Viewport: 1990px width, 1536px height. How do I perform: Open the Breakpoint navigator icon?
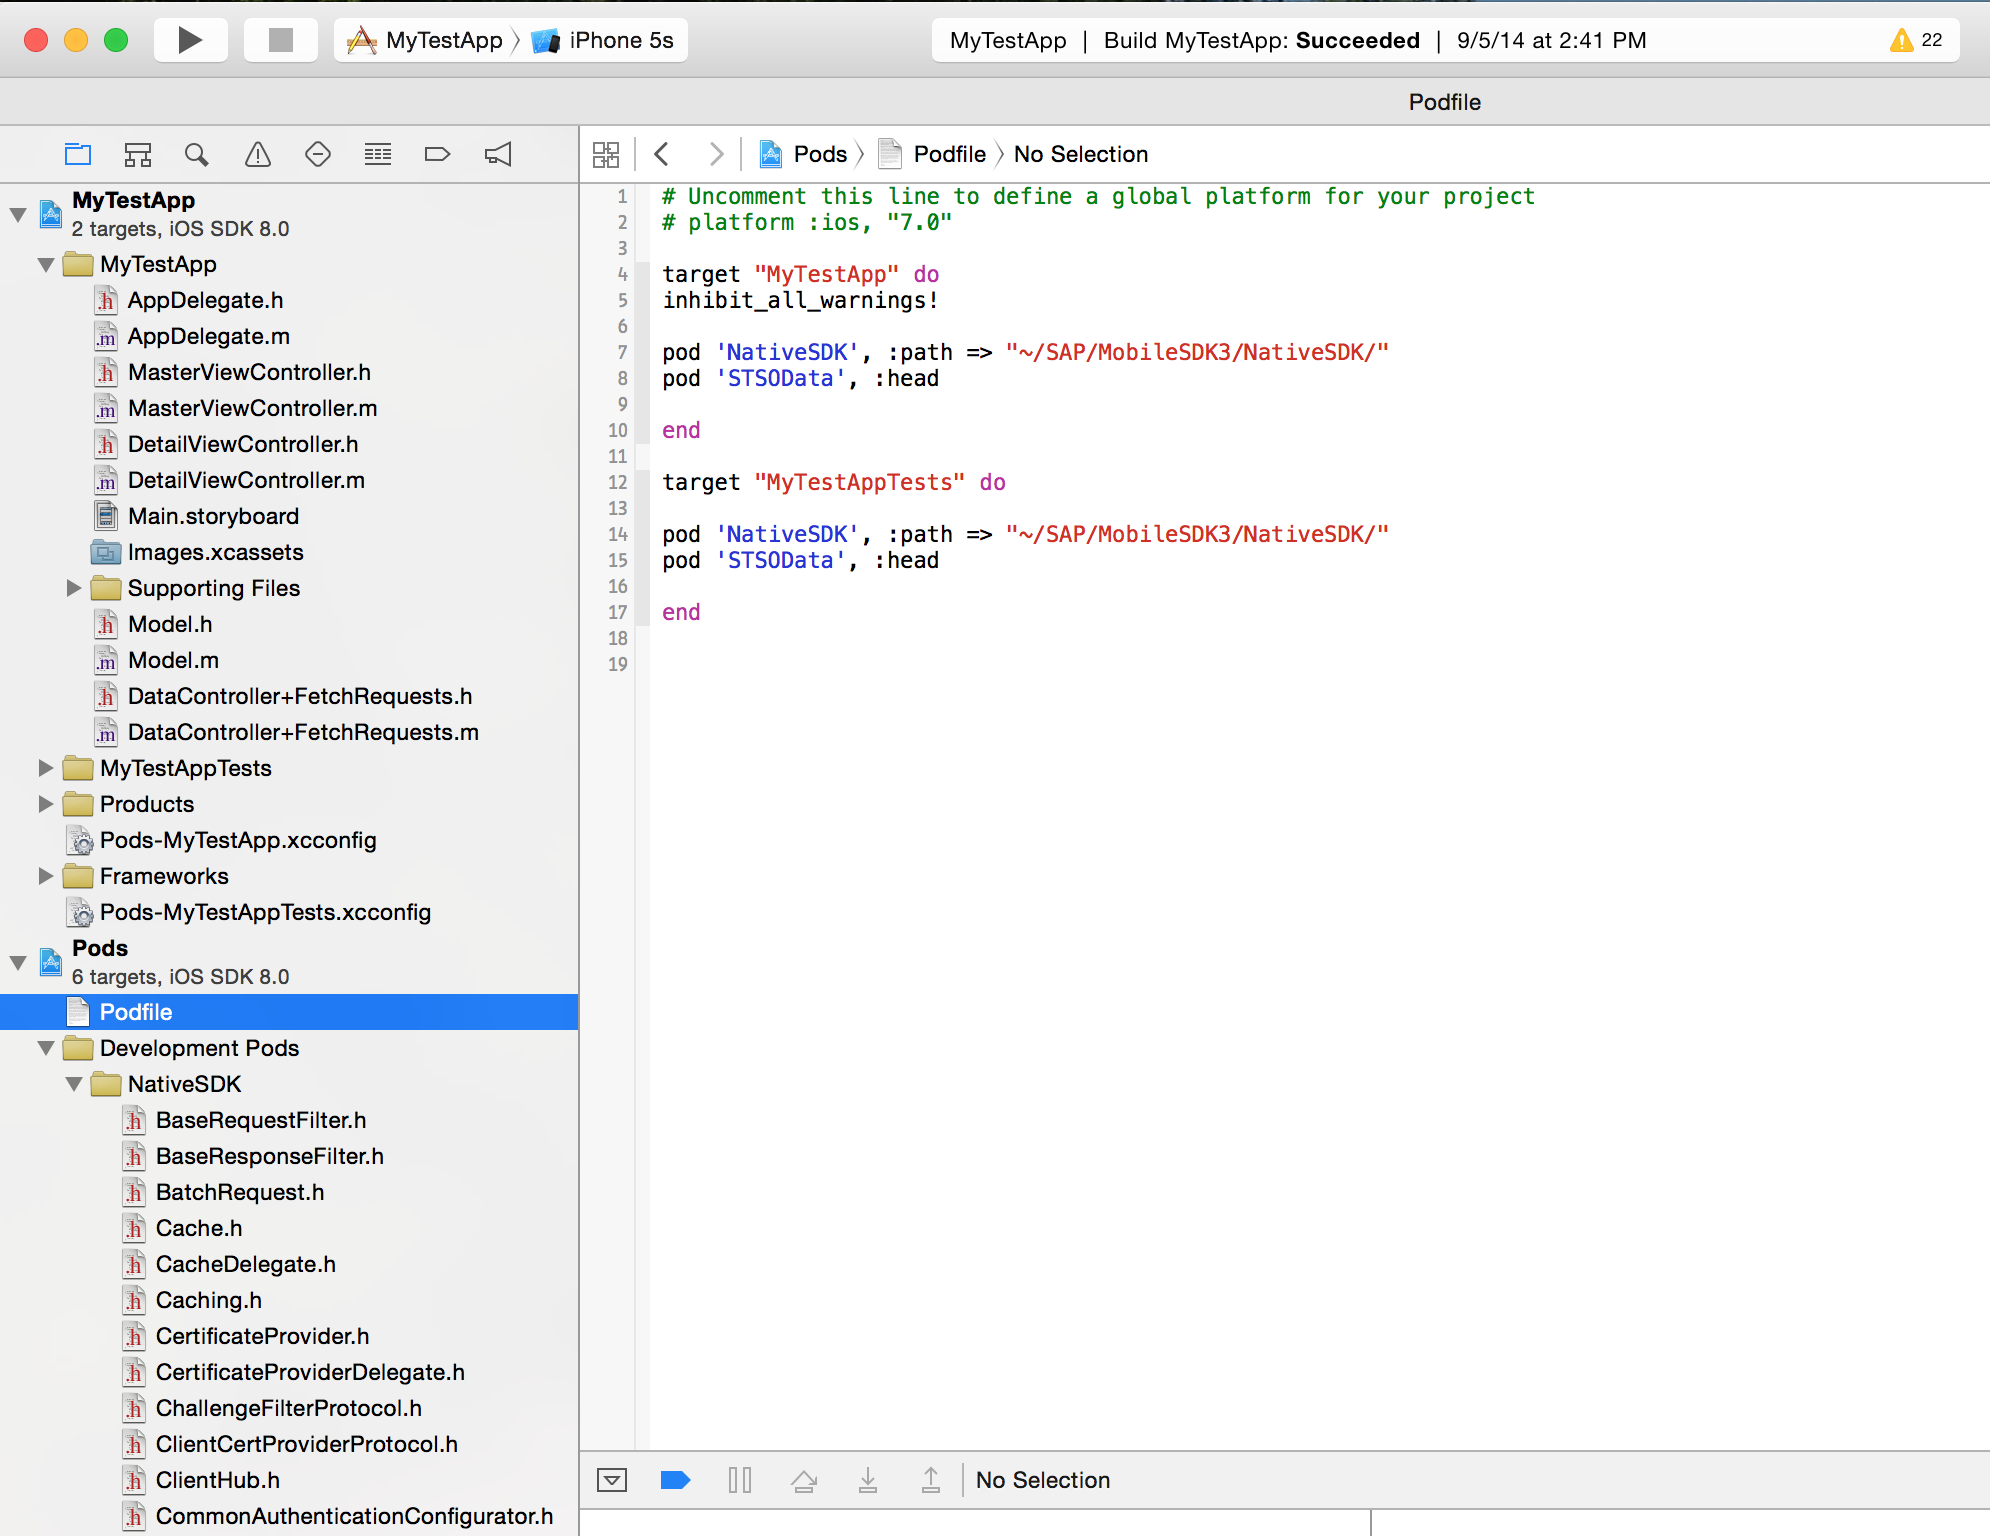(x=437, y=154)
